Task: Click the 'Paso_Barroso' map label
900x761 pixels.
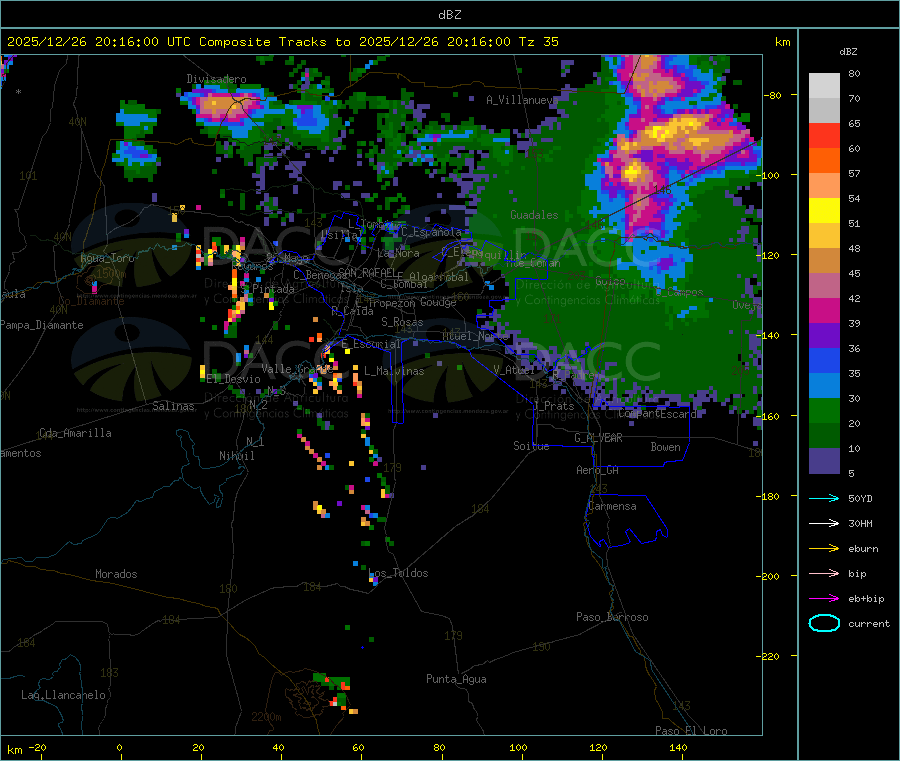Action: pyautogui.click(x=612, y=617)
